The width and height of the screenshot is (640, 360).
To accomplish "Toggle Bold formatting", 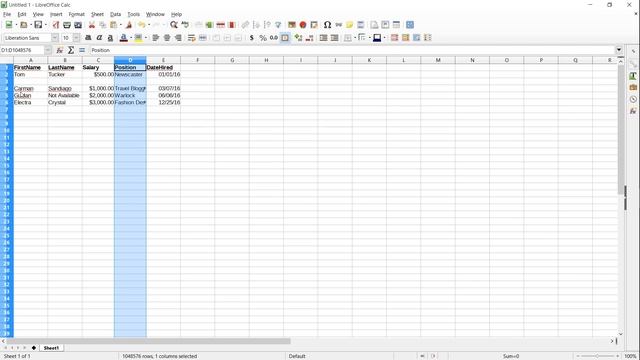I will click(x=88, y=38).
